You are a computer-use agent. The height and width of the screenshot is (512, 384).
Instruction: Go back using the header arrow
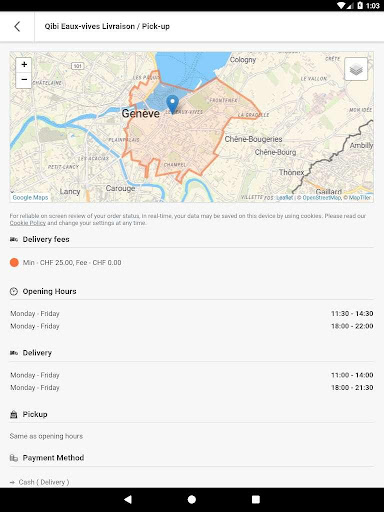click(17, 26)
